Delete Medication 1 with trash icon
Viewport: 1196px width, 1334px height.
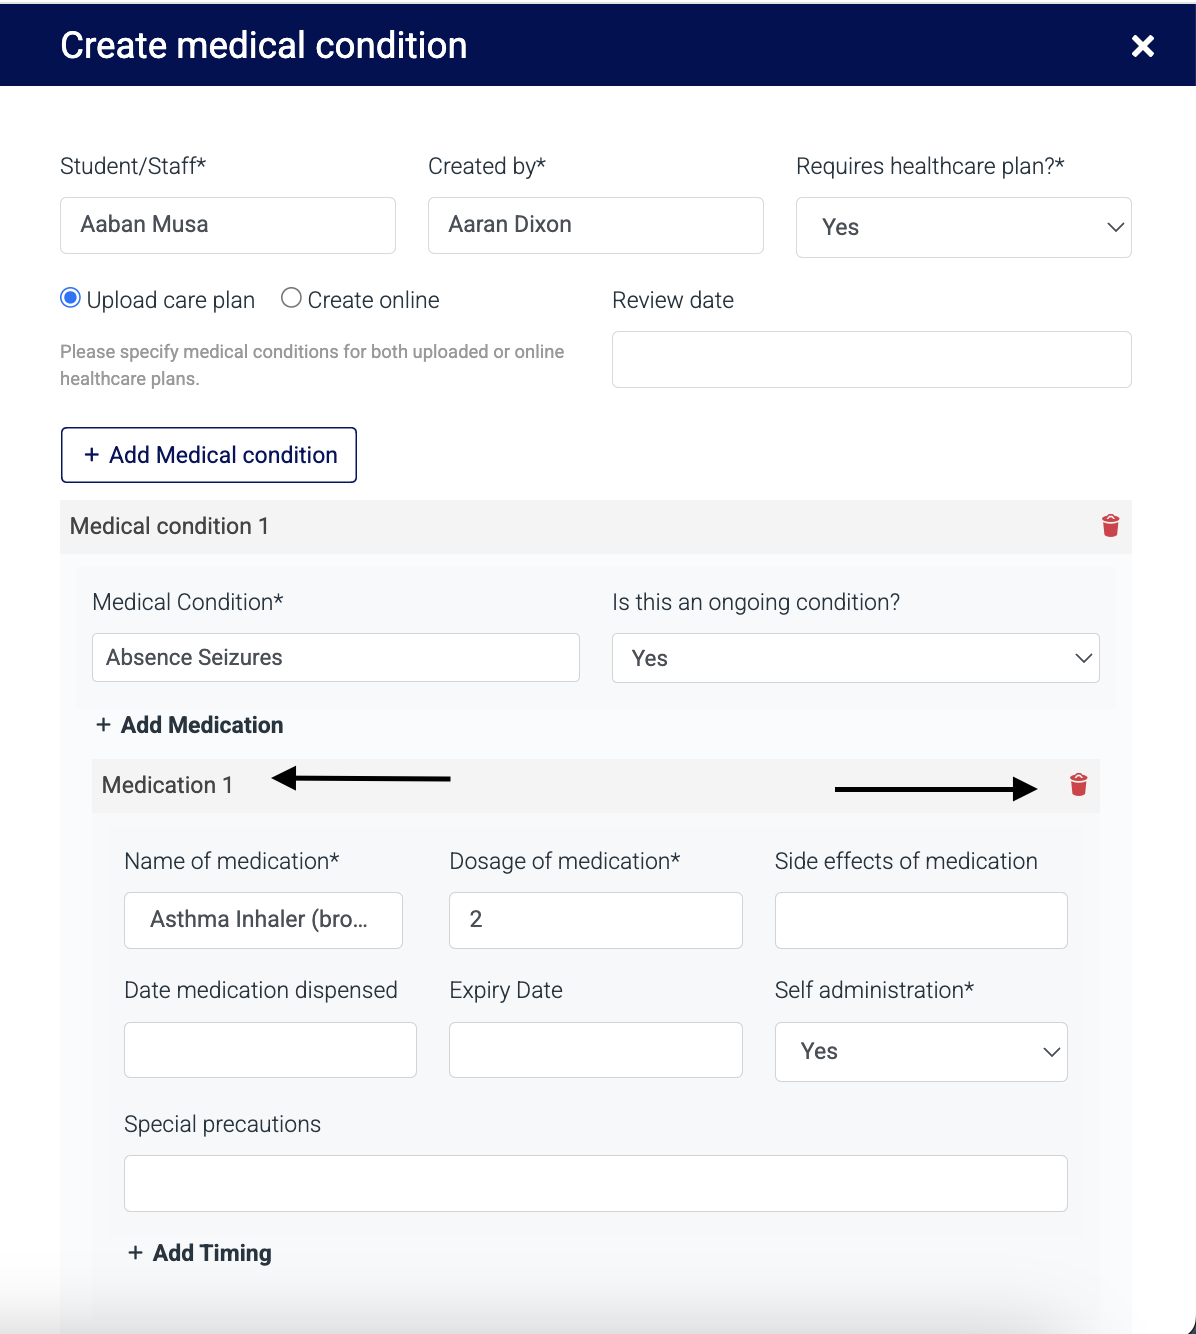[1078, 785]
